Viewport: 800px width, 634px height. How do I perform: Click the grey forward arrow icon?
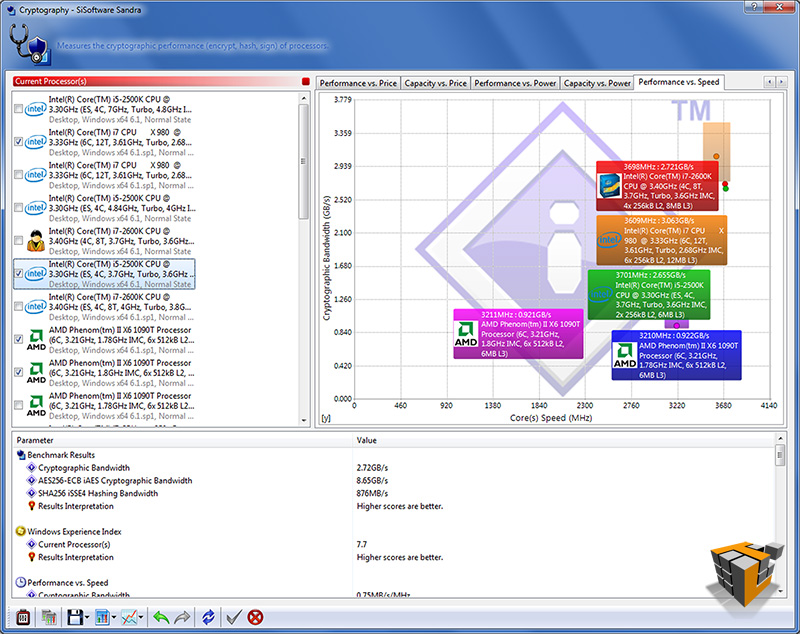182,617
